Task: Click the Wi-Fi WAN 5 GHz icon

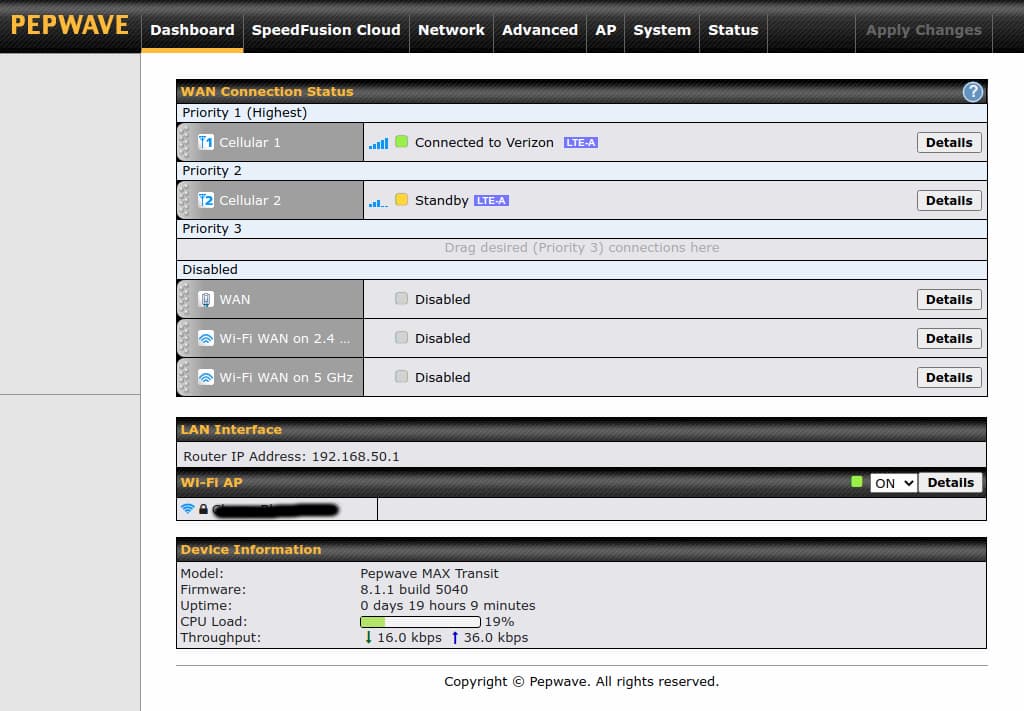Action: [x=206, y=378]
